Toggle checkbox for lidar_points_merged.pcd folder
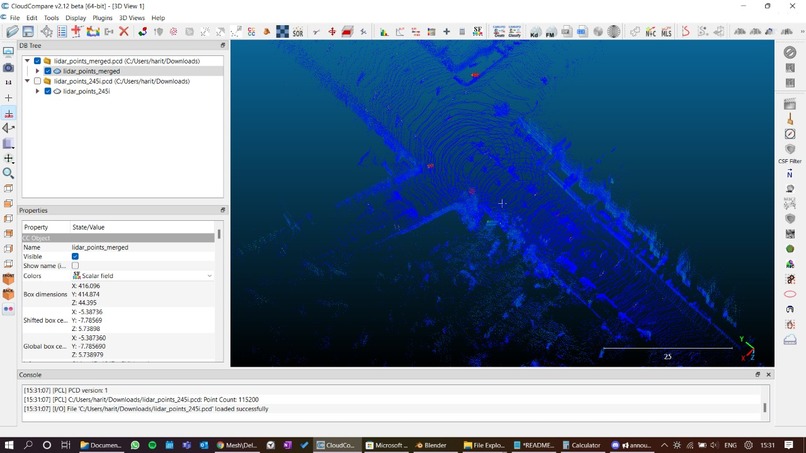The image size is (806, 453). coord(37,61)
